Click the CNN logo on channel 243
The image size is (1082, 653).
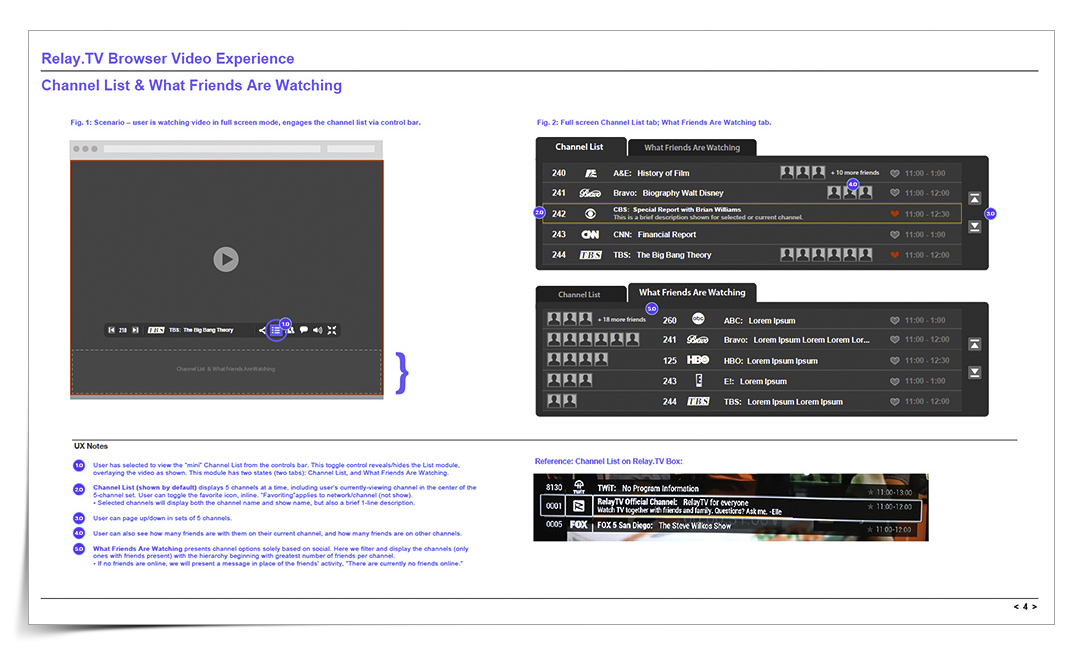(x=590, y=235)
